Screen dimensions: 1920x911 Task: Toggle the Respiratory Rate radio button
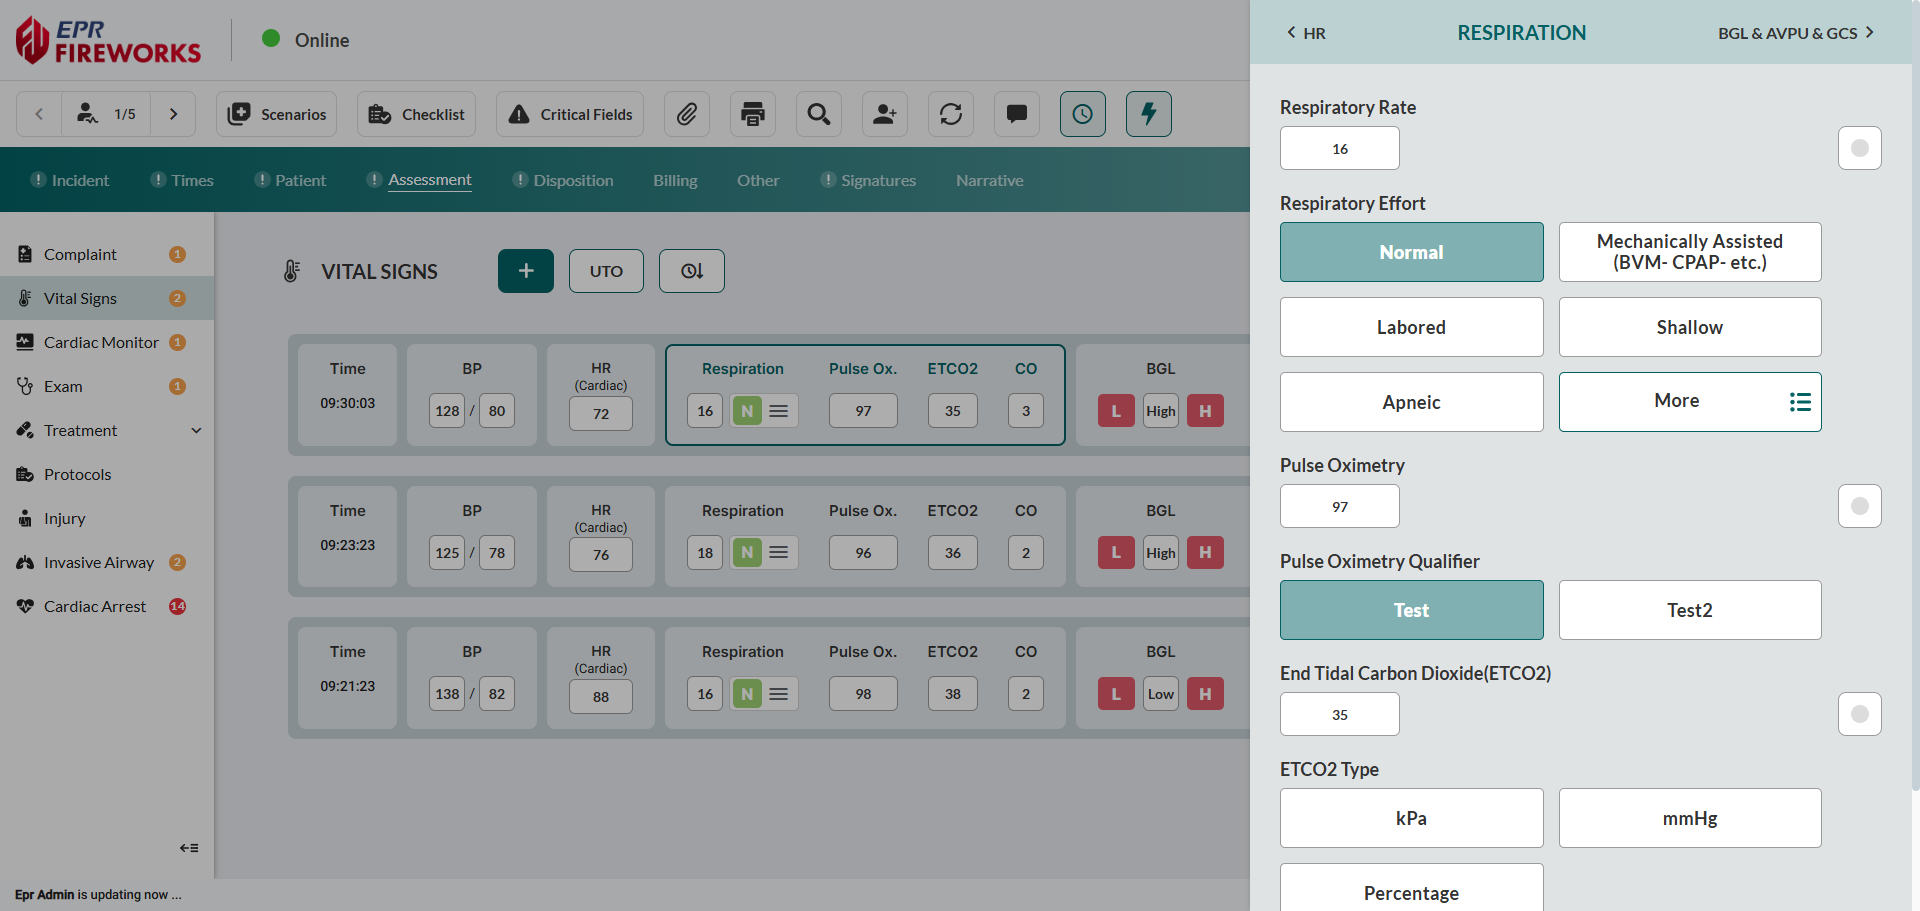1859,148
